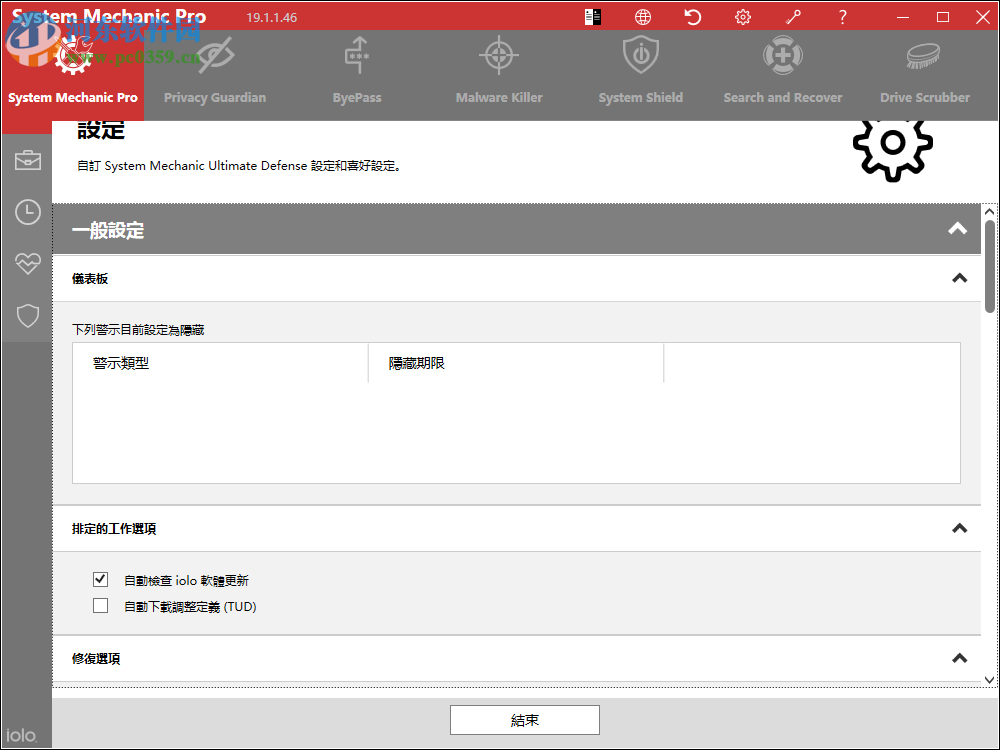Open the heart-rate monitor sidebar icon
Screen dimensions: 1000x750
27,263
